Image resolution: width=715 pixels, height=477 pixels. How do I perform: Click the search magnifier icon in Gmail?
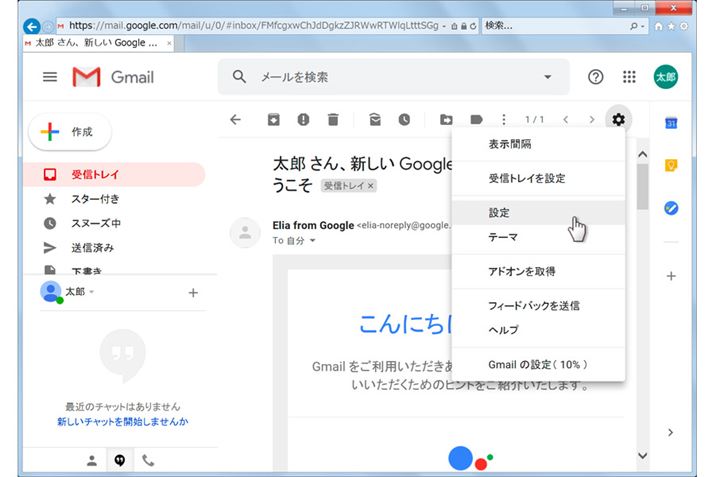point(239,77)
